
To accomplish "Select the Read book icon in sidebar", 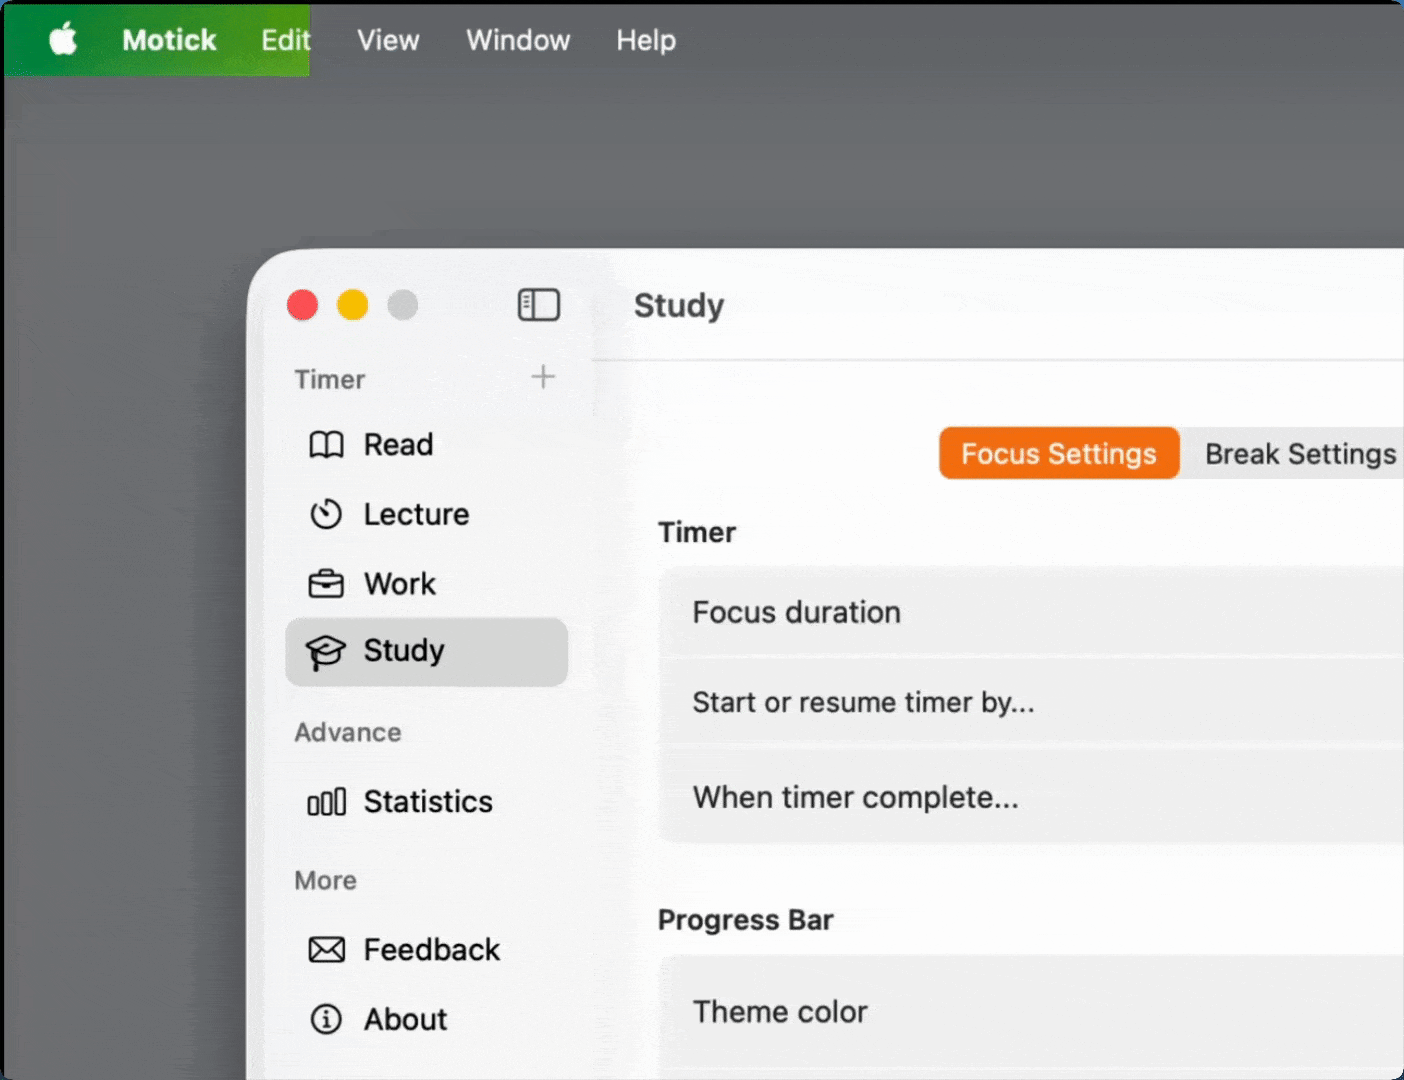I will pyautogui.click(x=326, y=445).
